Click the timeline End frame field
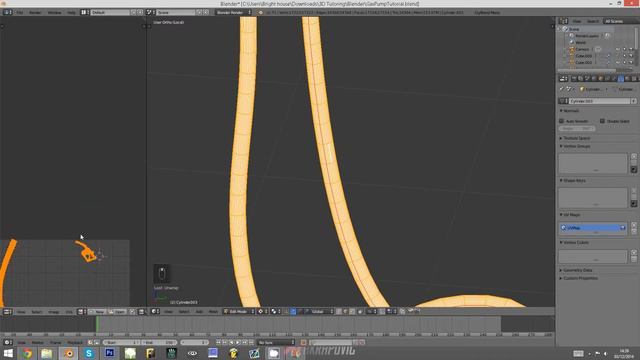Viewport: 640px width, 360px height. tap(159, 342)
